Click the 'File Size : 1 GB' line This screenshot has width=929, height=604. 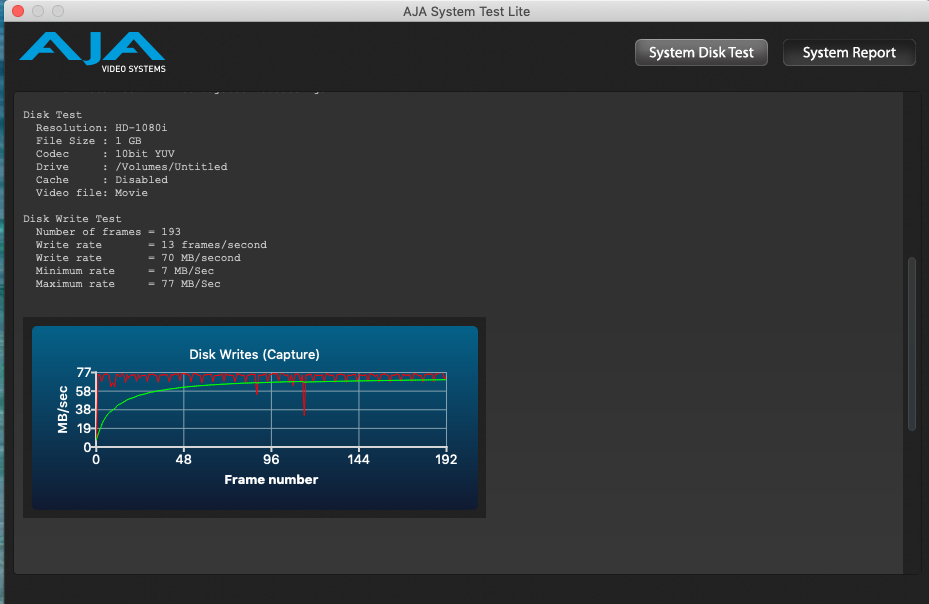point(89,140)
